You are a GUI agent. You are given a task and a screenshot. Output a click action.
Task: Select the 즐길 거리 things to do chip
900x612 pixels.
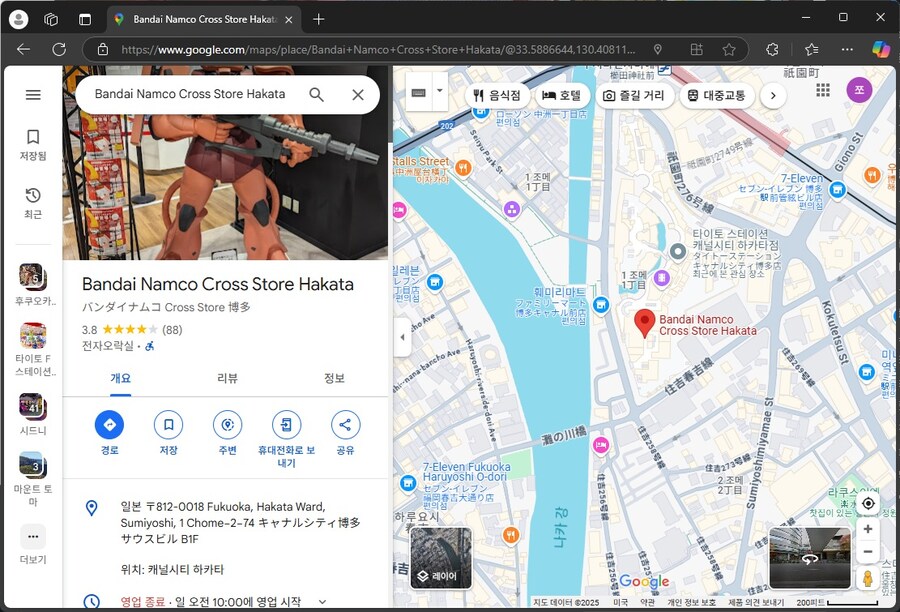[x=634, y=95]
